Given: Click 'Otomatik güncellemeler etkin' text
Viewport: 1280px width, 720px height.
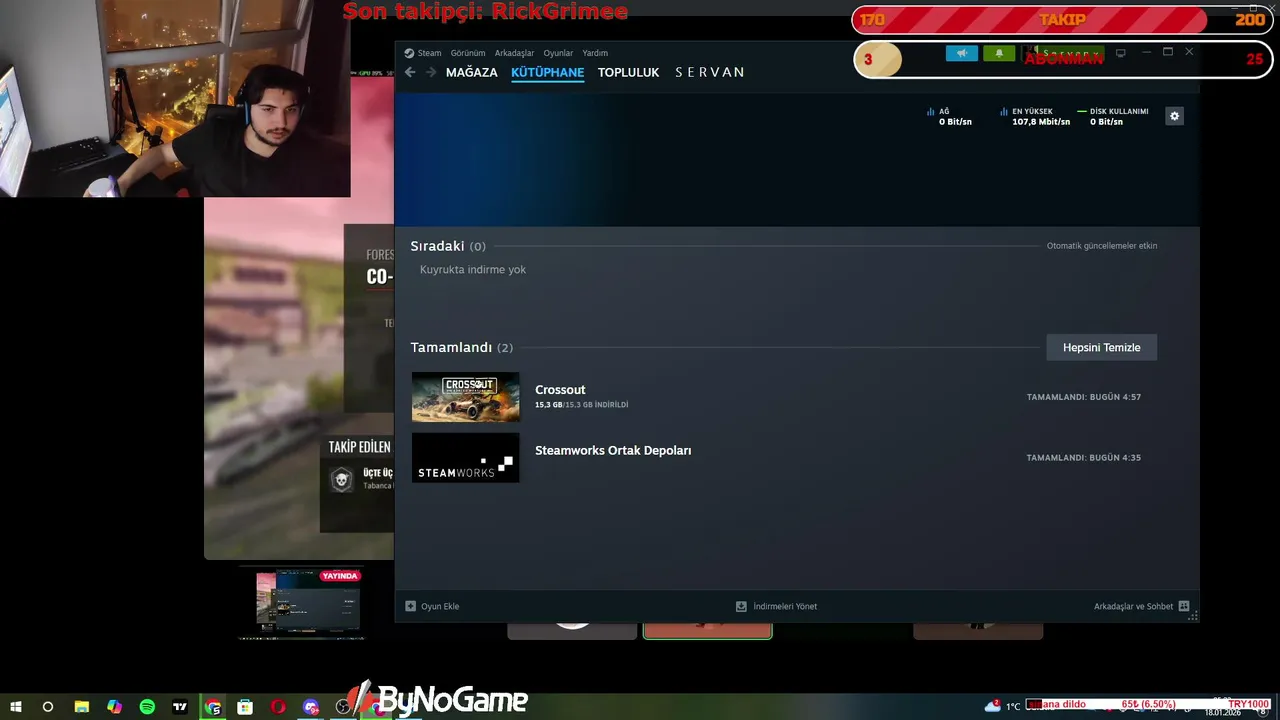Looking at the screenshot, I should (x=1102, y=246).
